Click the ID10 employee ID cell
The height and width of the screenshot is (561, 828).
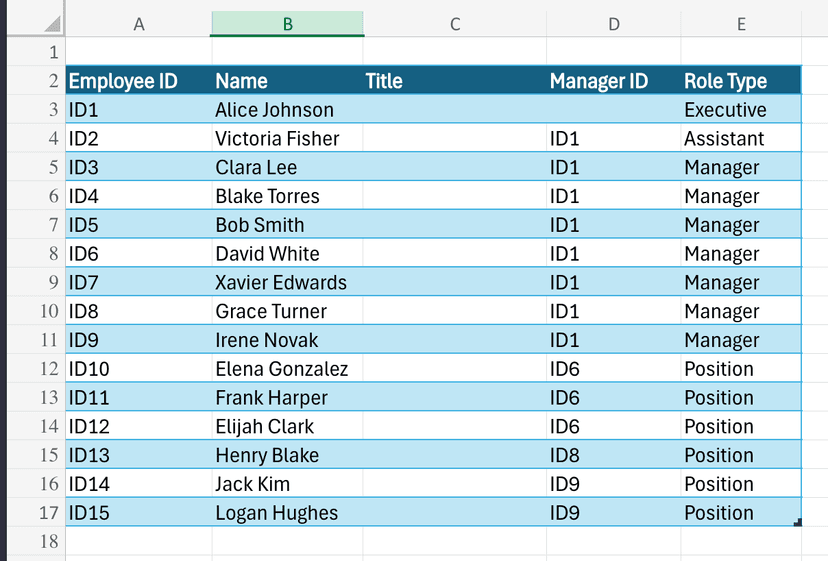coord(138,369)
